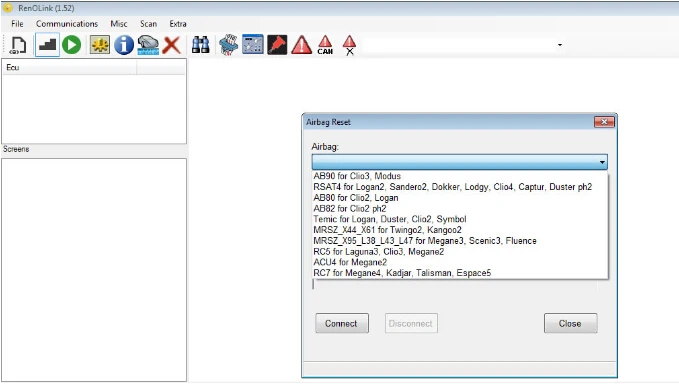Click the red injector toolbar icon

(277, 45)
